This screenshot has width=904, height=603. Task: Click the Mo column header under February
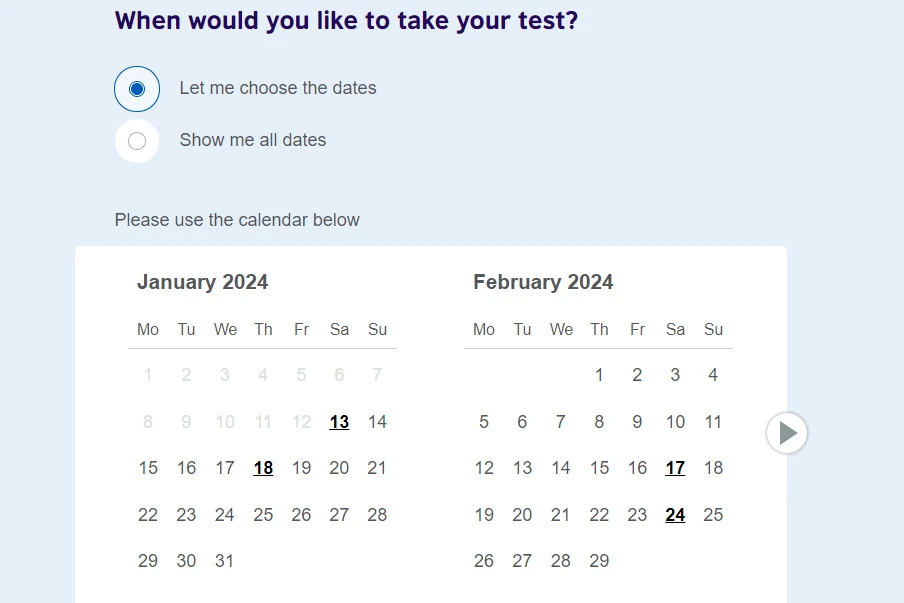click(x=484, y=329)
